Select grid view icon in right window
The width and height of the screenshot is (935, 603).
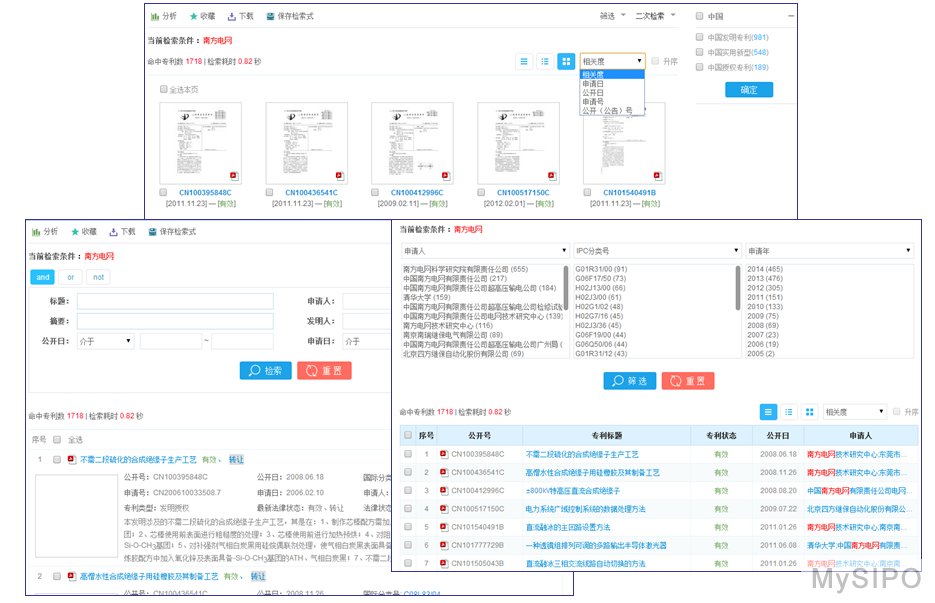coord(809,412)
